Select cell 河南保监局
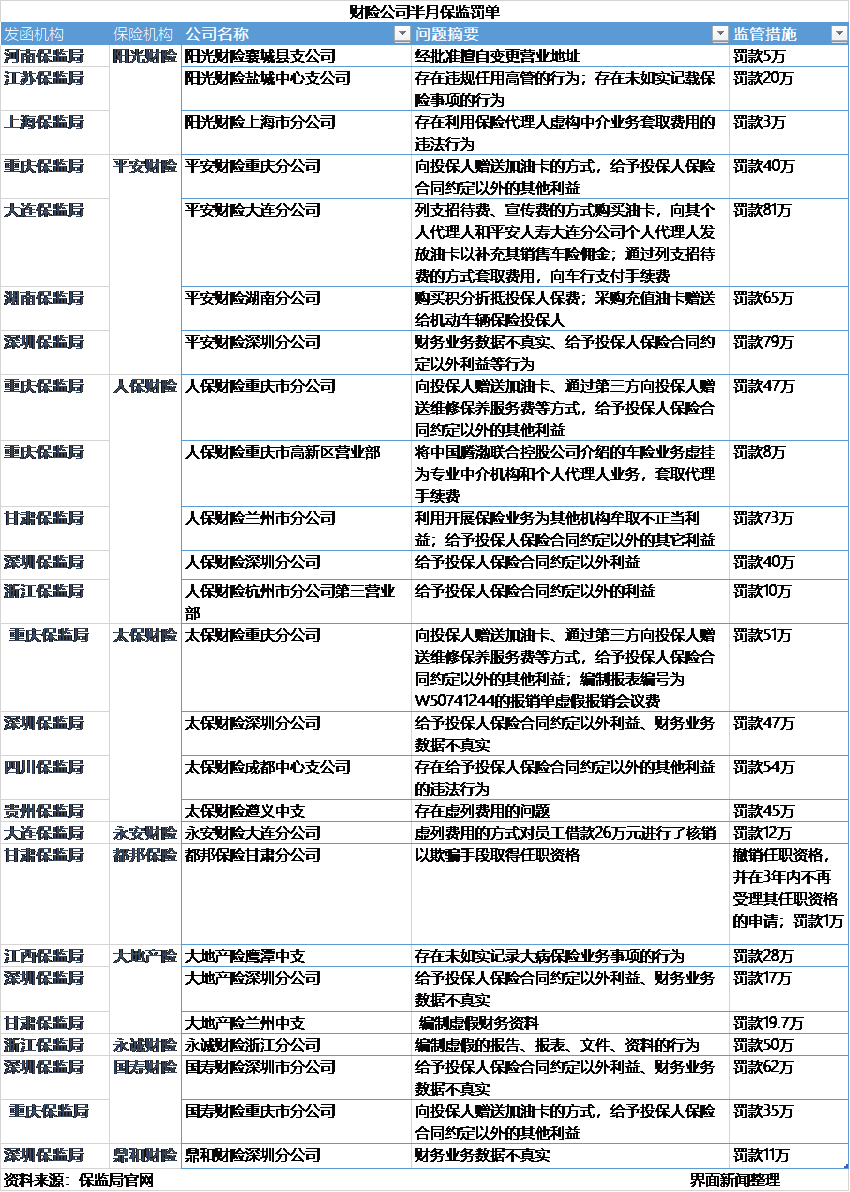850x1192 pixels. click(55, 56)
